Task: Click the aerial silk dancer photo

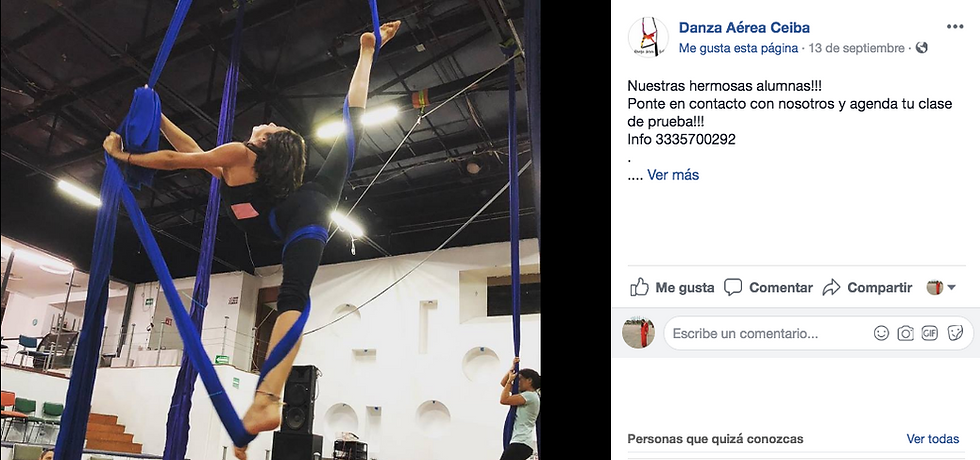Action: pos(270,230)
